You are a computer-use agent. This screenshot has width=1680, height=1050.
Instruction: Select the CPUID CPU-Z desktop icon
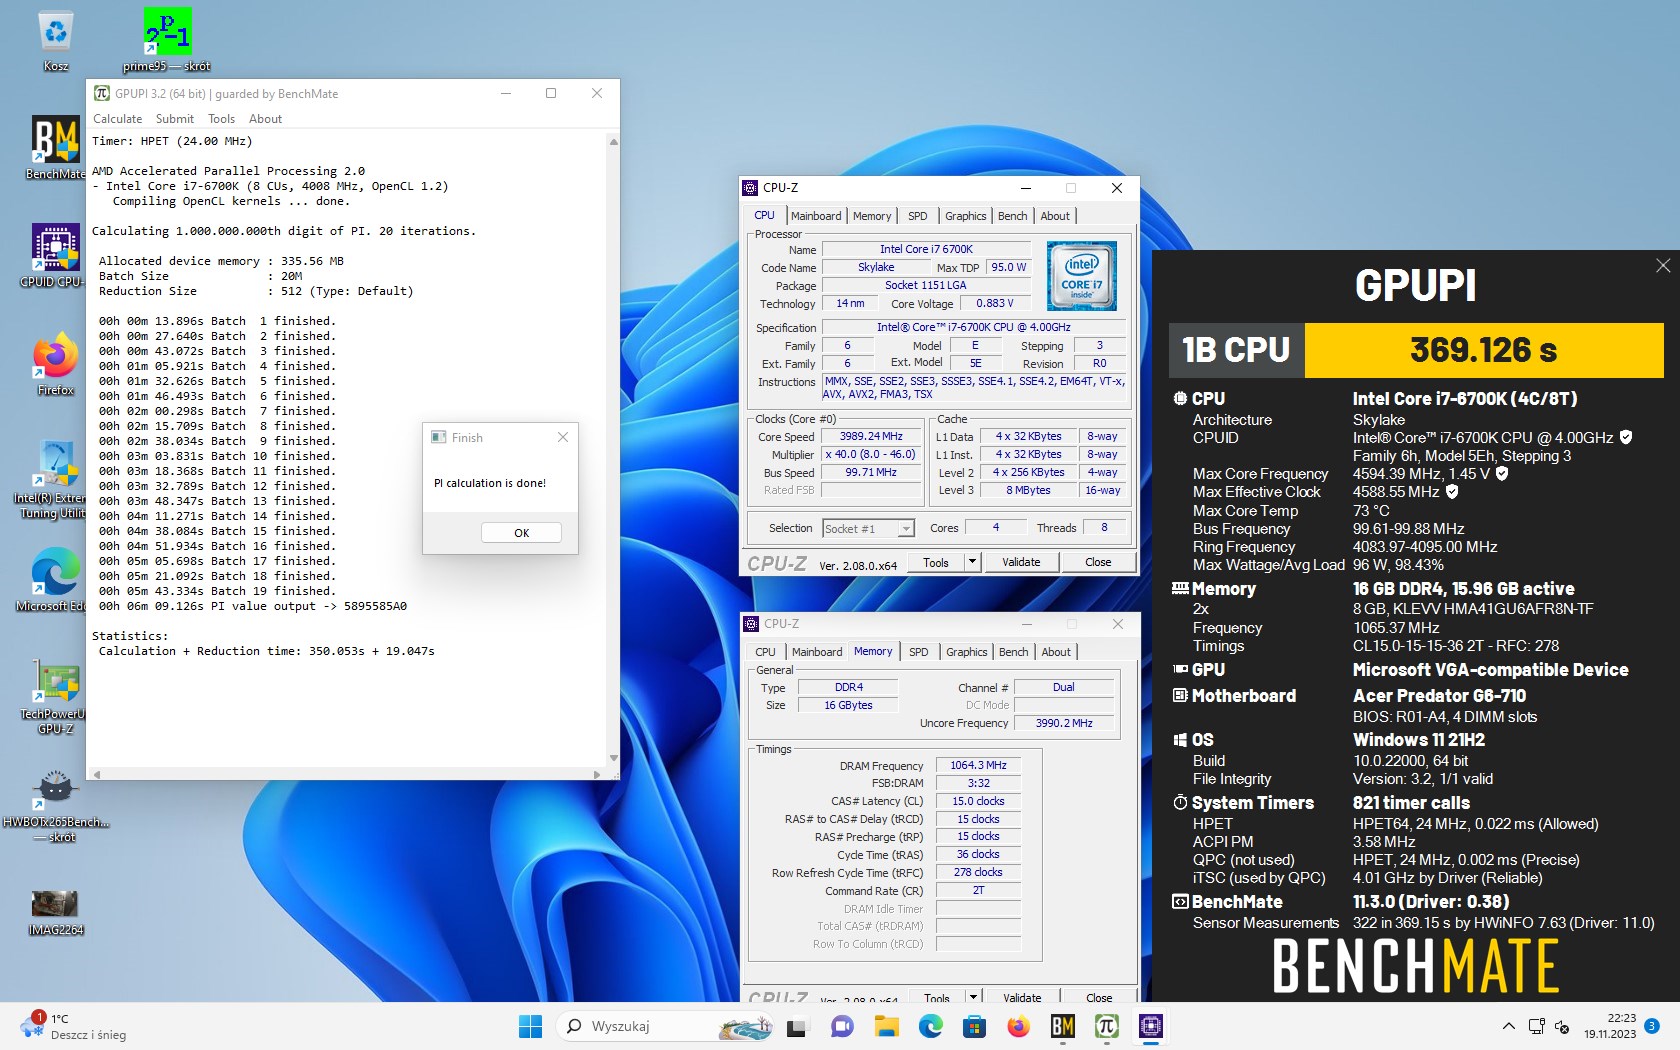(56, 256)
